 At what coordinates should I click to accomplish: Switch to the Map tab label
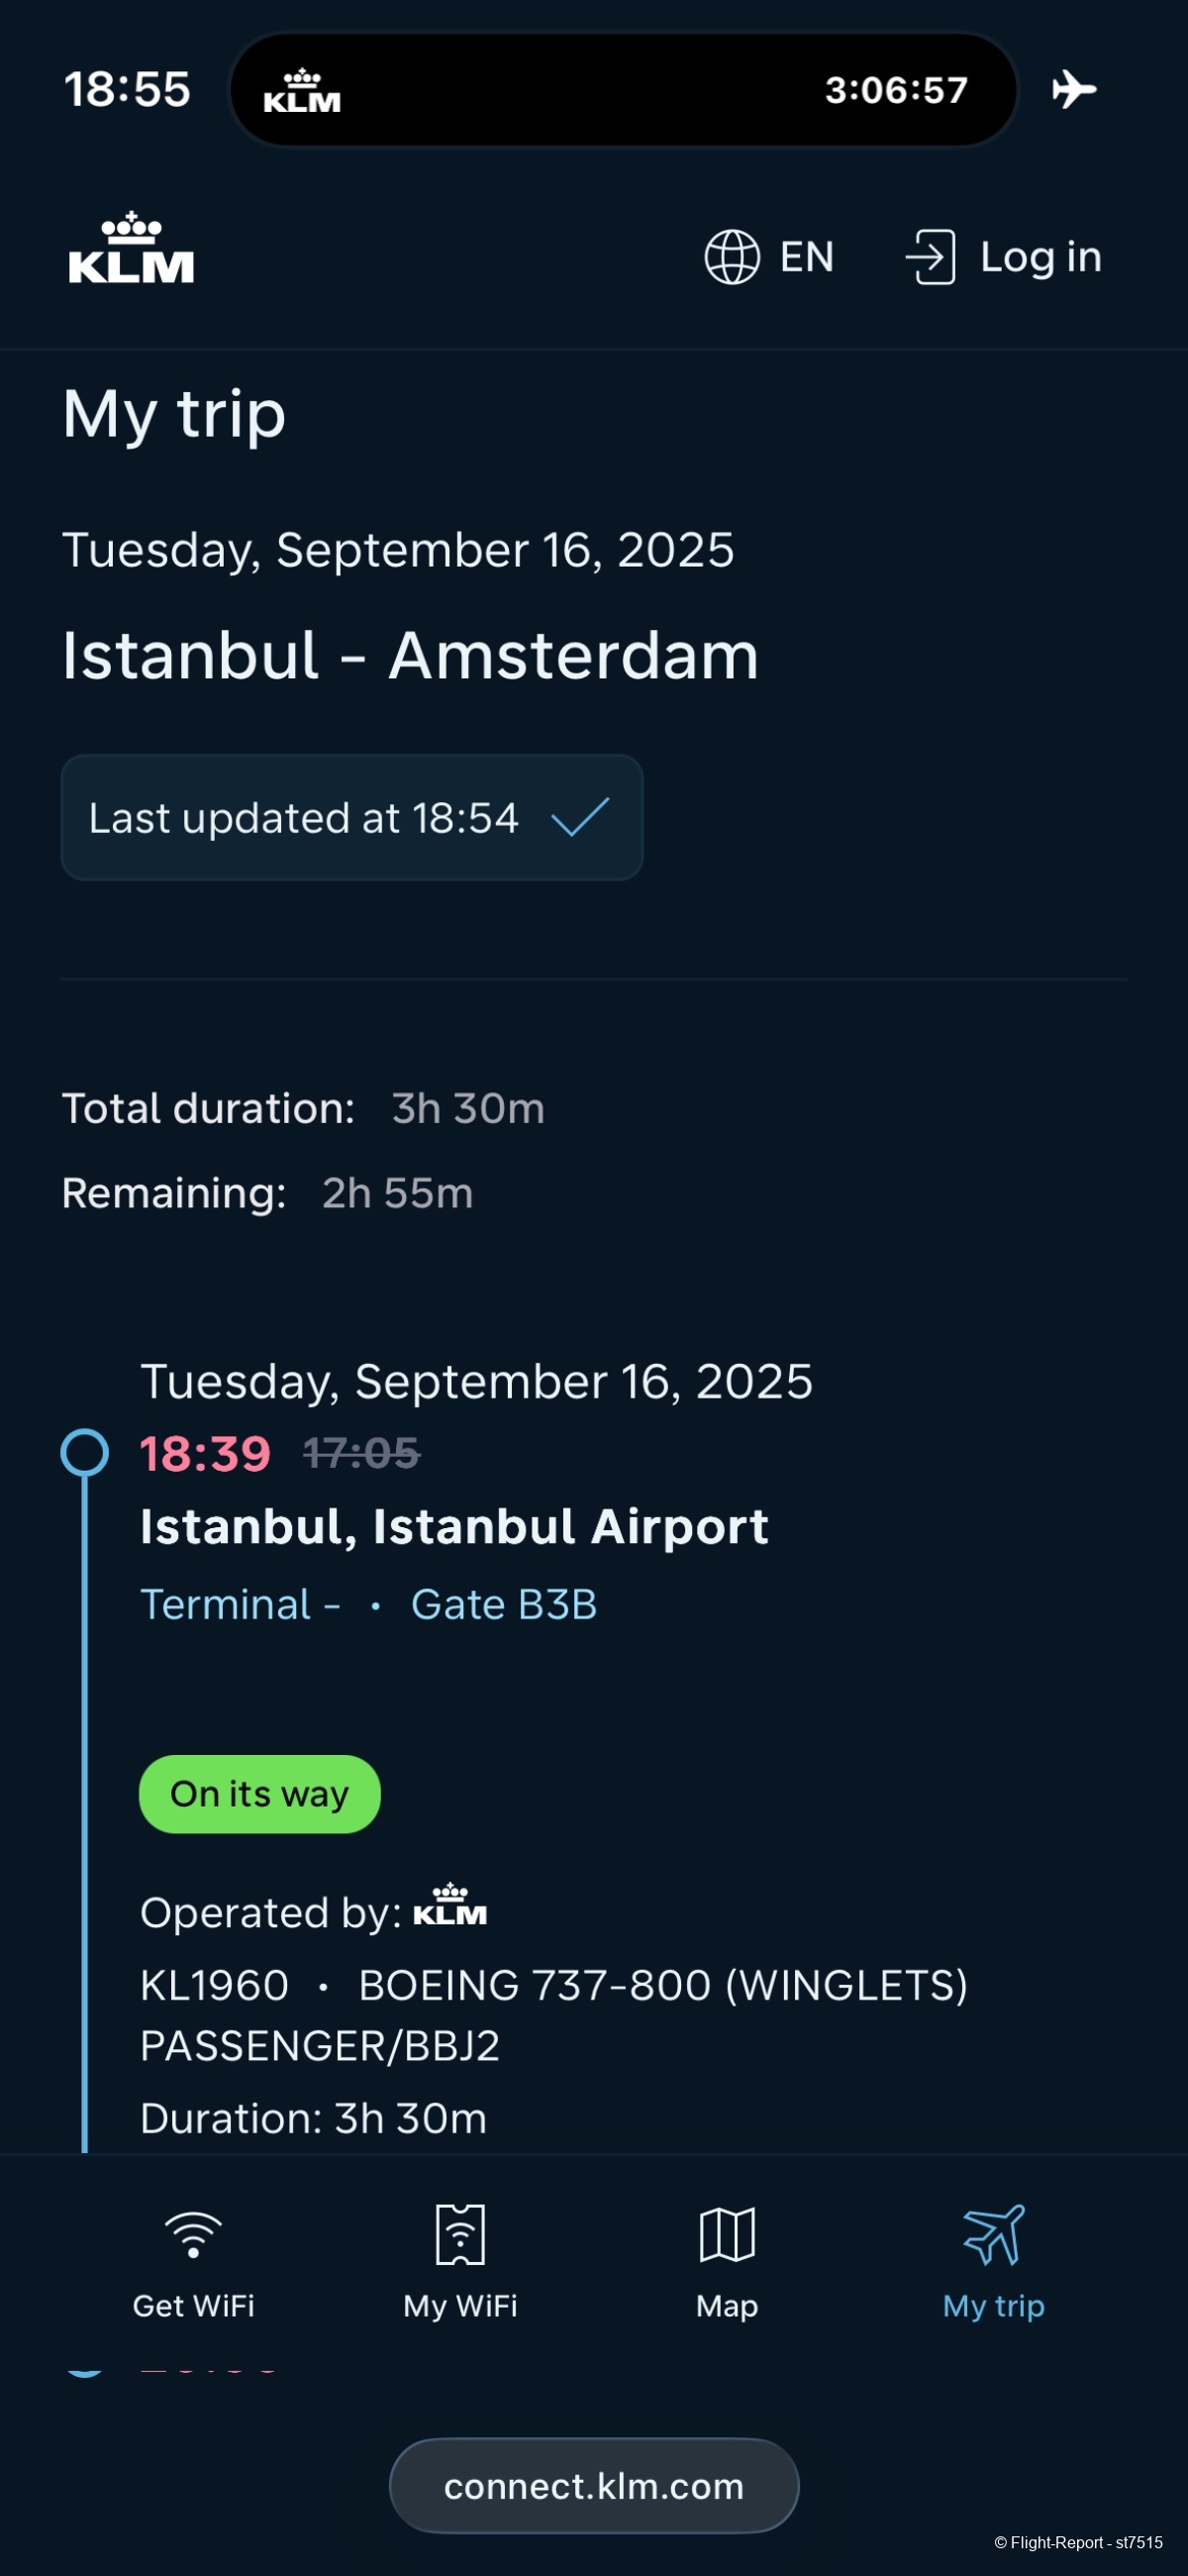(x=727, y=2306)
